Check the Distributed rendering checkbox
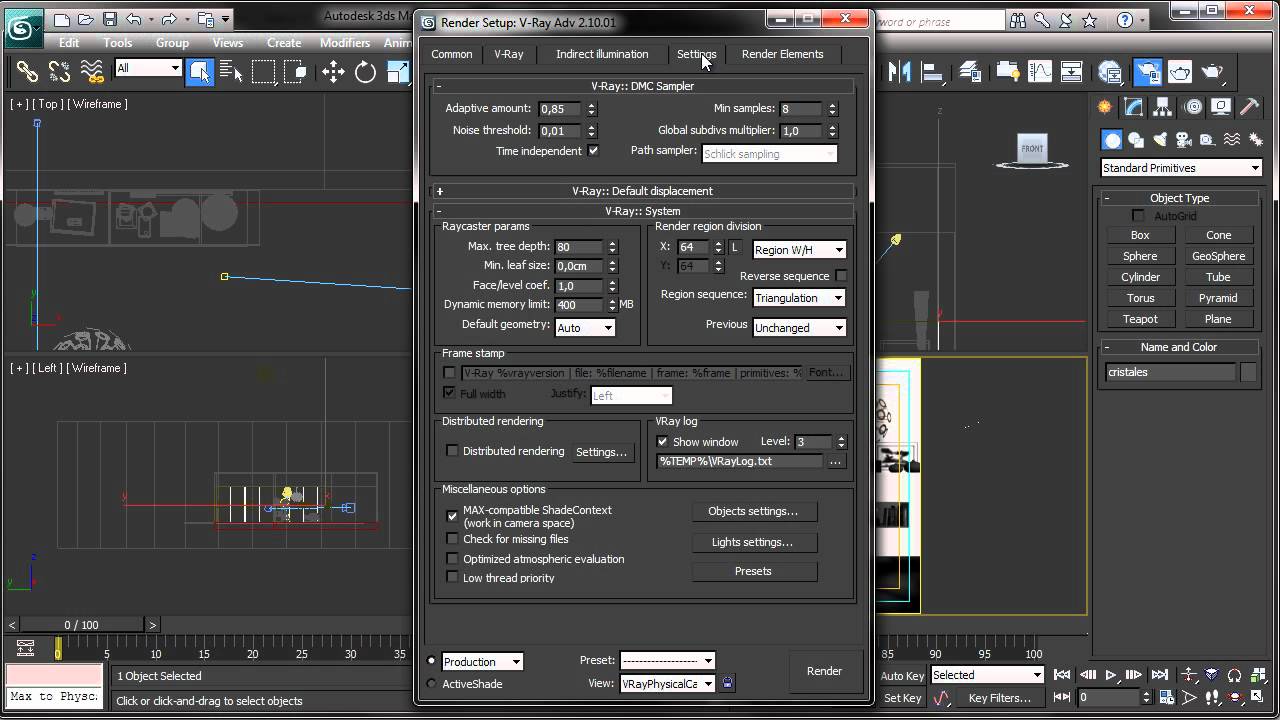The image size is (1280, 720). click(452, 451)
